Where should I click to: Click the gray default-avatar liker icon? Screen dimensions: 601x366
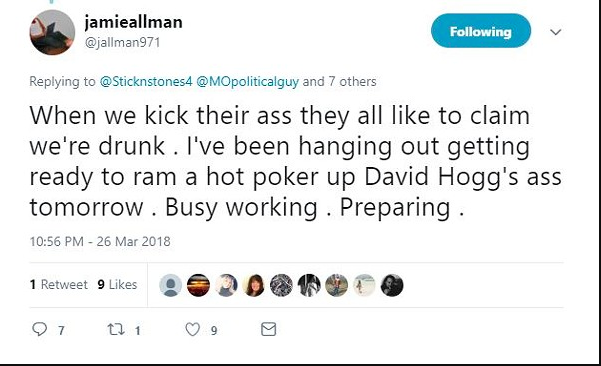click(x=170, y=285)
